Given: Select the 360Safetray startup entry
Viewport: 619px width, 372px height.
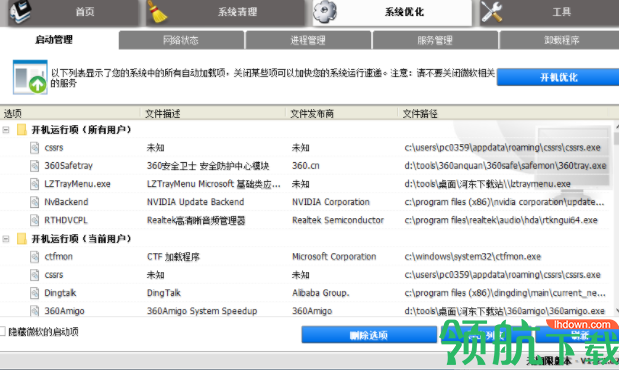Looking at the screenshot, I should tap(68, 166).
